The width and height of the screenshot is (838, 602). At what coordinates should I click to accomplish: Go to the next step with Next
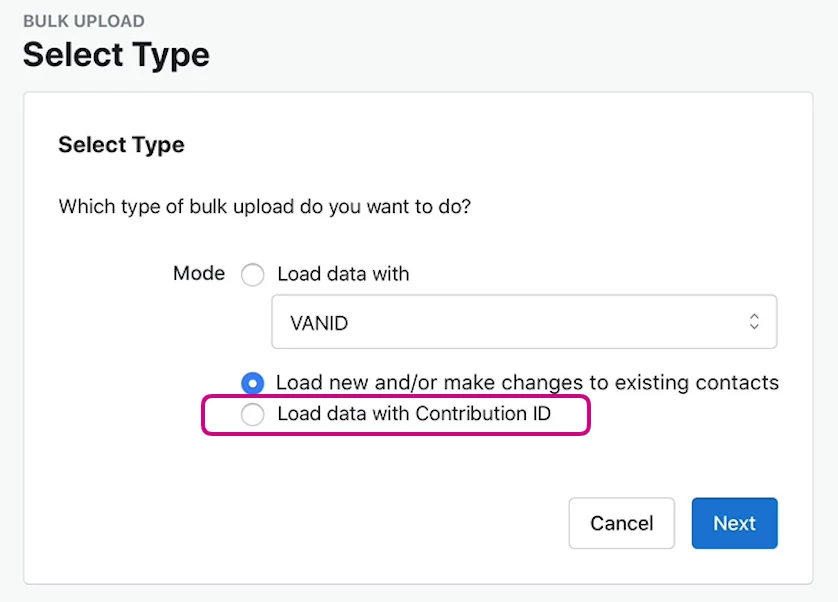tap(734, 523)
